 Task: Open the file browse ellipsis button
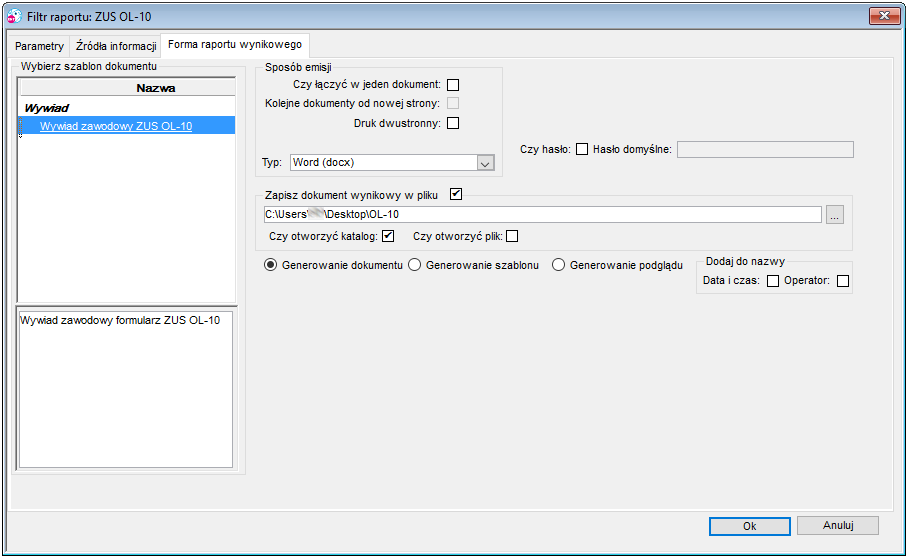tap(834, 215)
